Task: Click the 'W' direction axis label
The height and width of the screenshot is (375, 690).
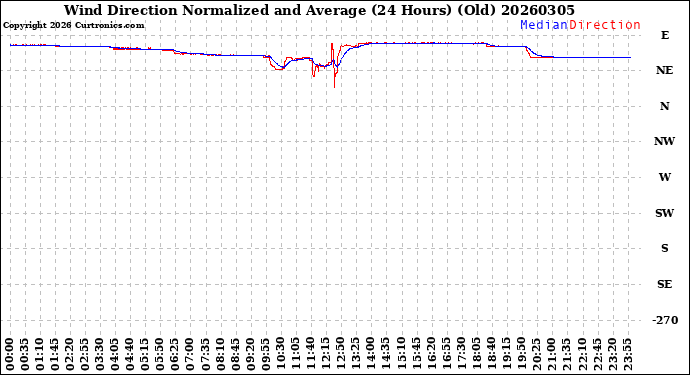Action: (x=664, y=177)
